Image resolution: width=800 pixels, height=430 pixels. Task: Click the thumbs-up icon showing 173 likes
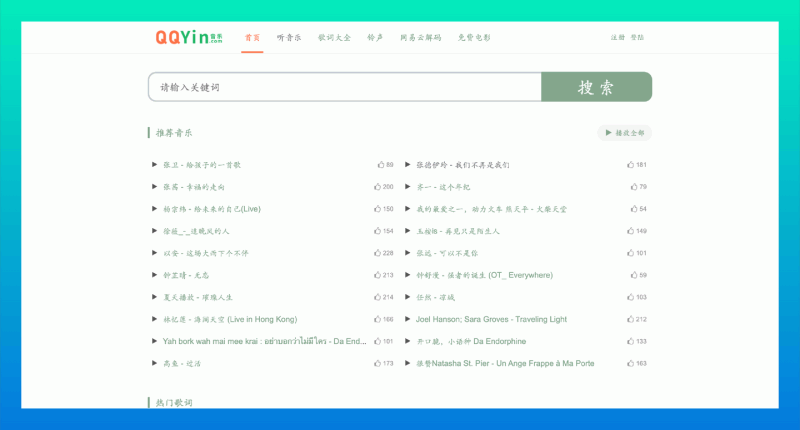pyautogui.click(x=377, y=363)
